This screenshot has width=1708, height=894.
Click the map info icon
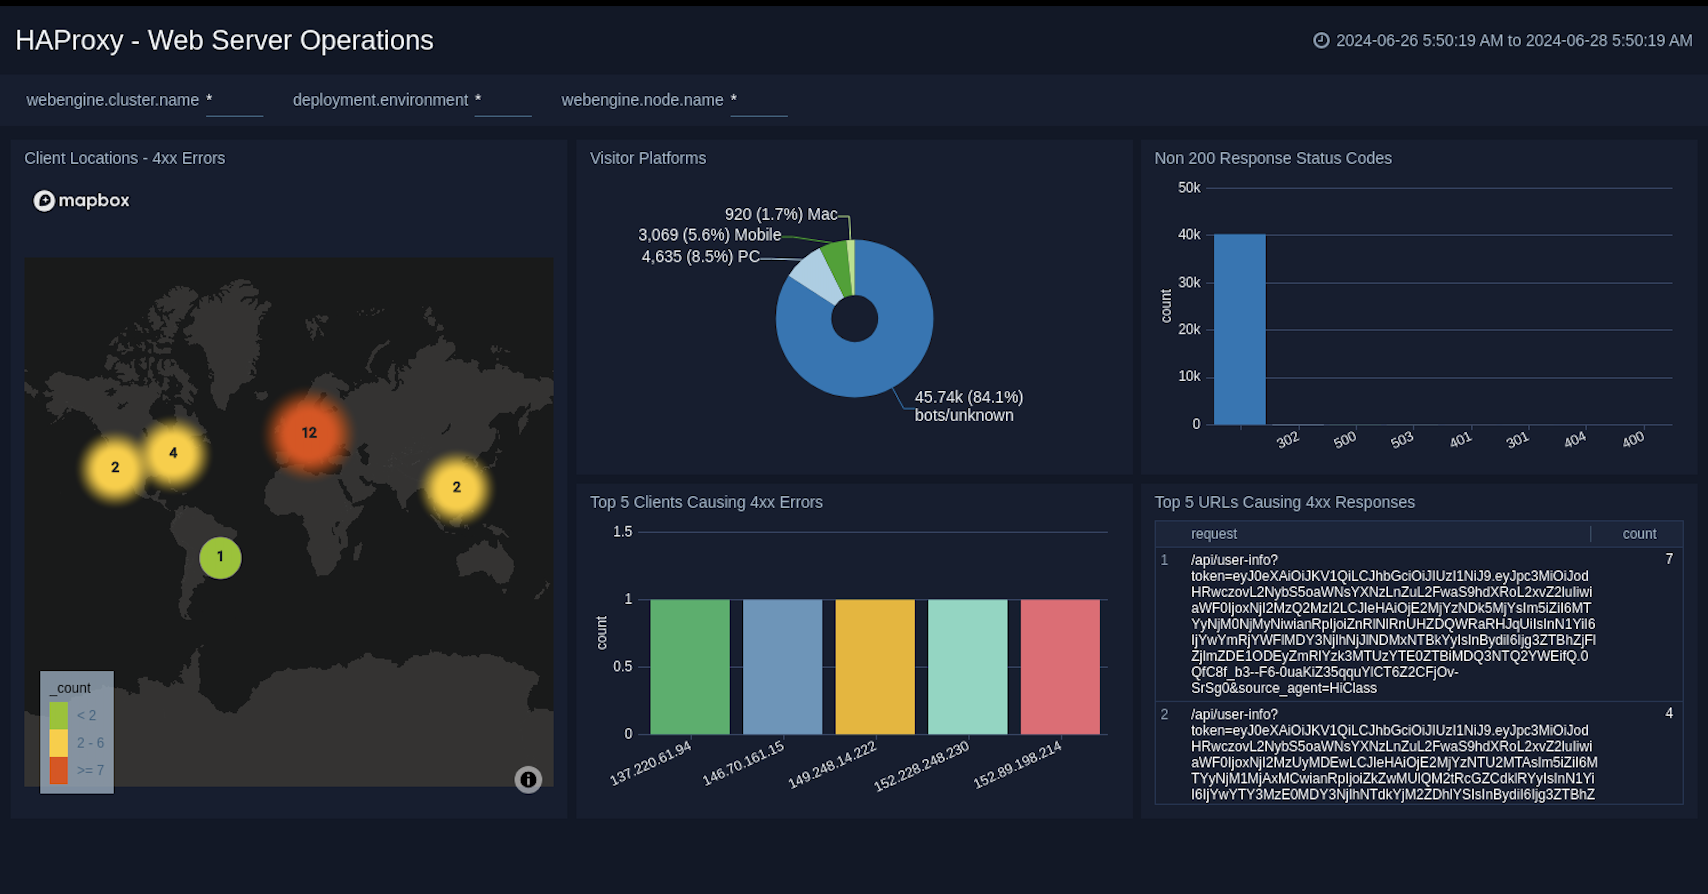pyautogui.click(x=528, y=779)
